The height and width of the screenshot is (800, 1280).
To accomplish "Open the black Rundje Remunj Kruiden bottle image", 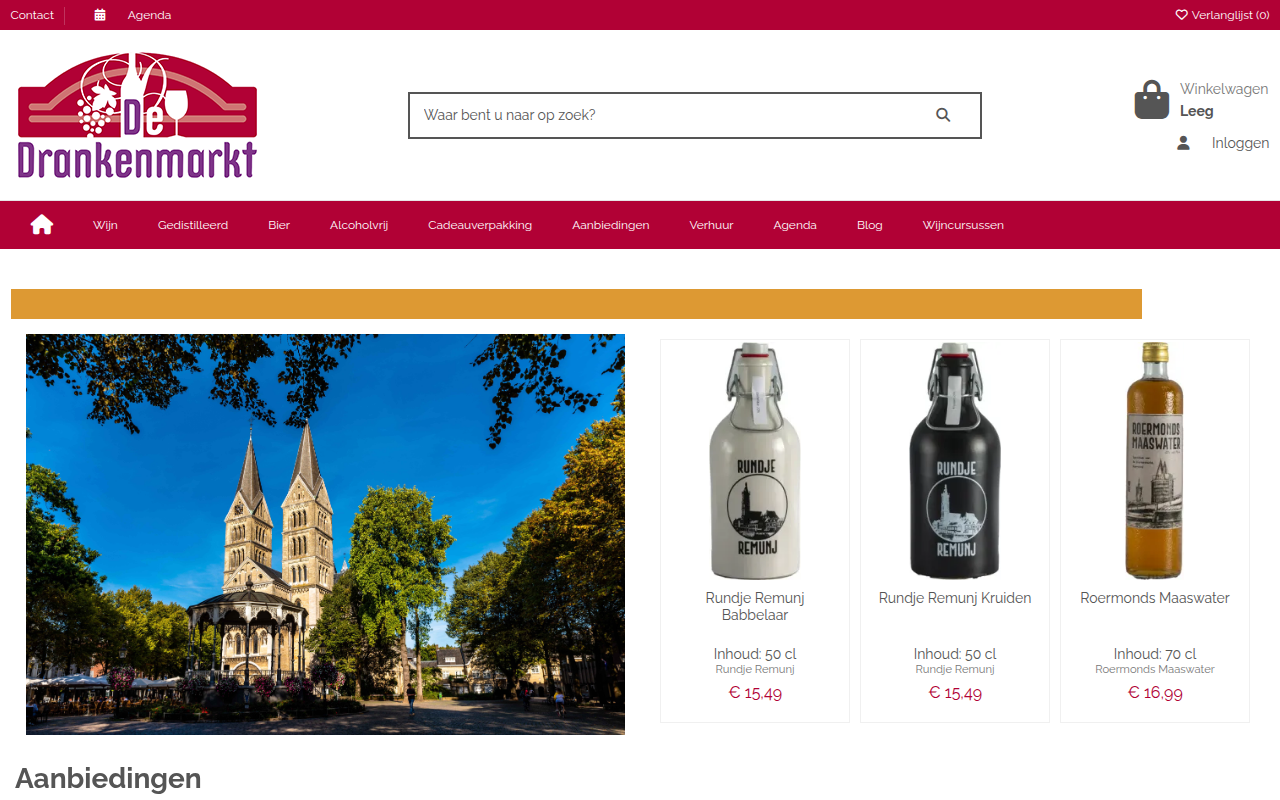I will point(955,462).
